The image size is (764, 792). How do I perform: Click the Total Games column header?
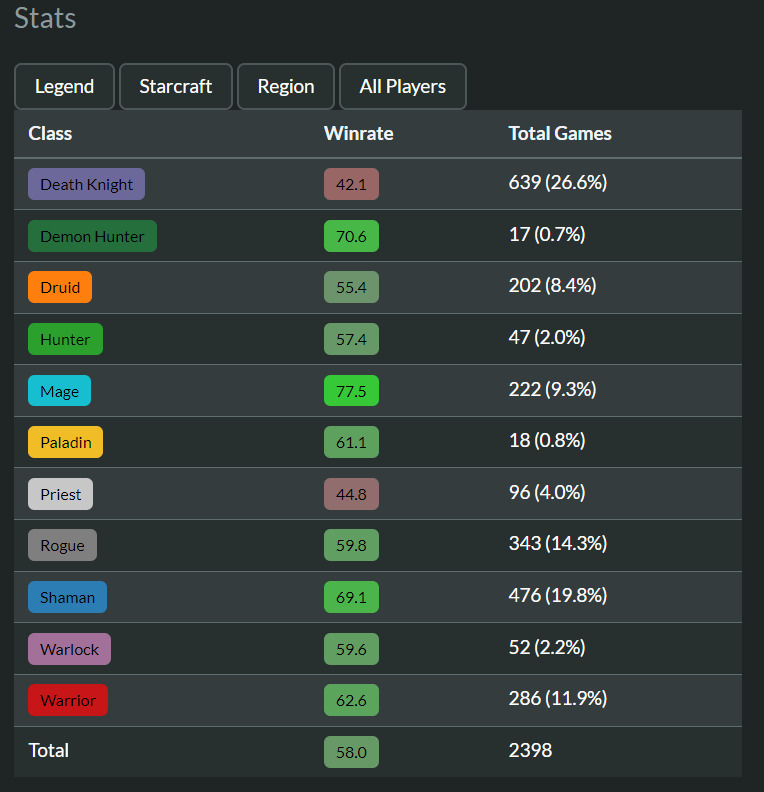pyautogui.click(x=560, y=133)
